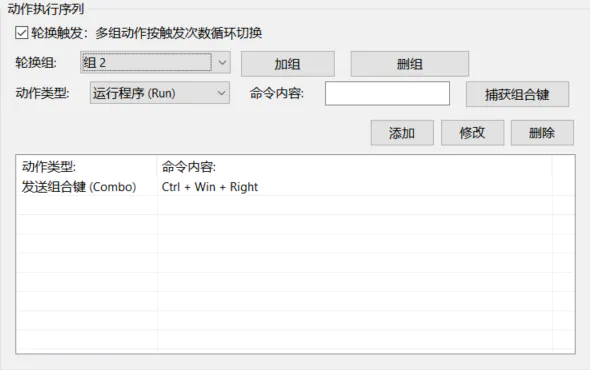Viewport: 590px width, 370px height.
Task: Click the 修改 button
Action: pyautogui.click(x=473, y=133)
